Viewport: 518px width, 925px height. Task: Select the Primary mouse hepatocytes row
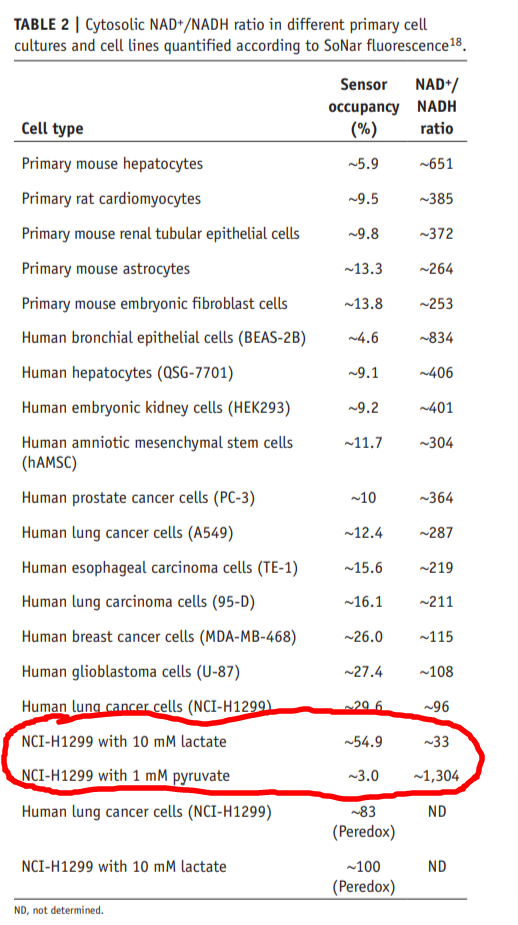238,163
